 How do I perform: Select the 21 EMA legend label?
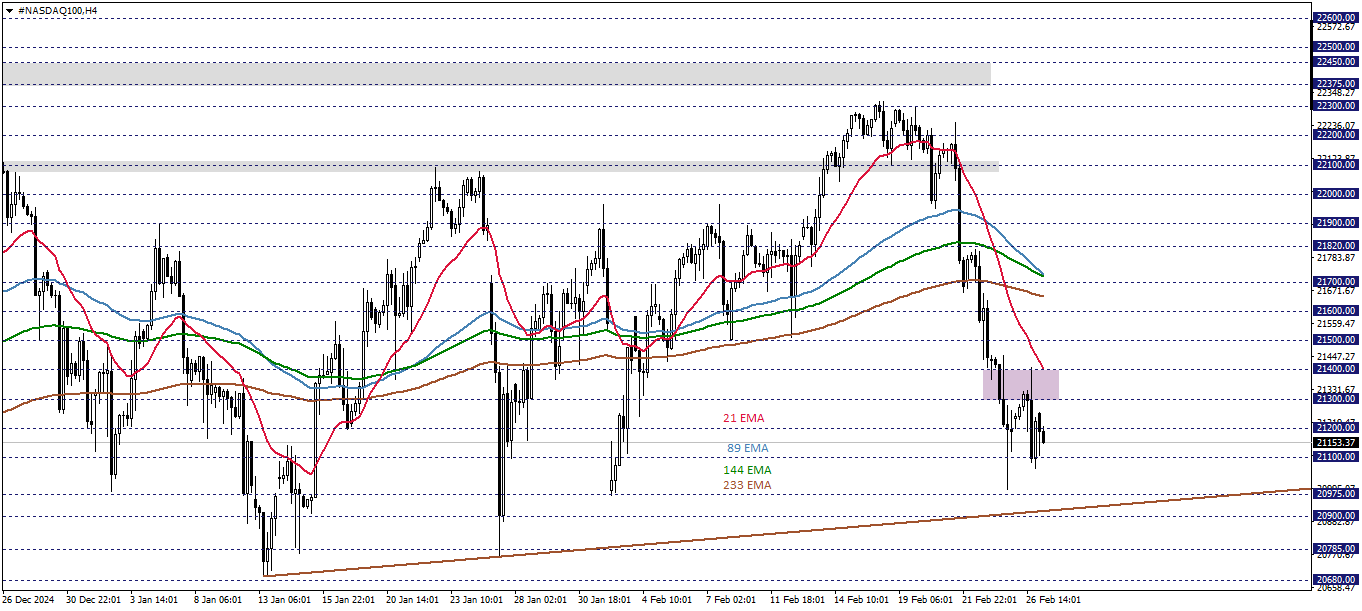click(x=744, y=417)
